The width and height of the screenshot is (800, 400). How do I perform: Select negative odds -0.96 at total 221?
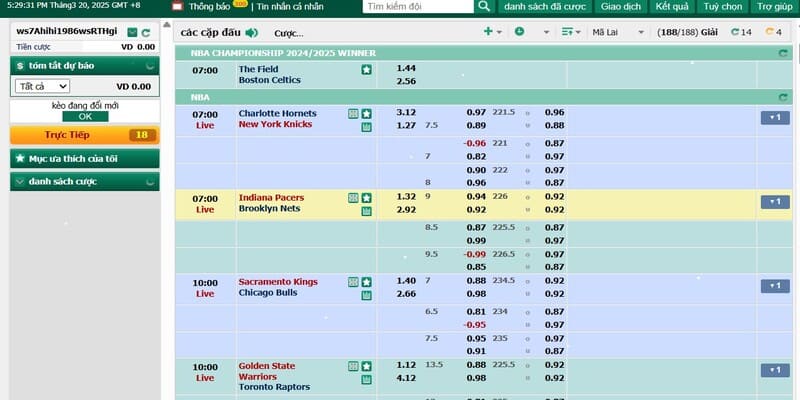coord(474,143)
